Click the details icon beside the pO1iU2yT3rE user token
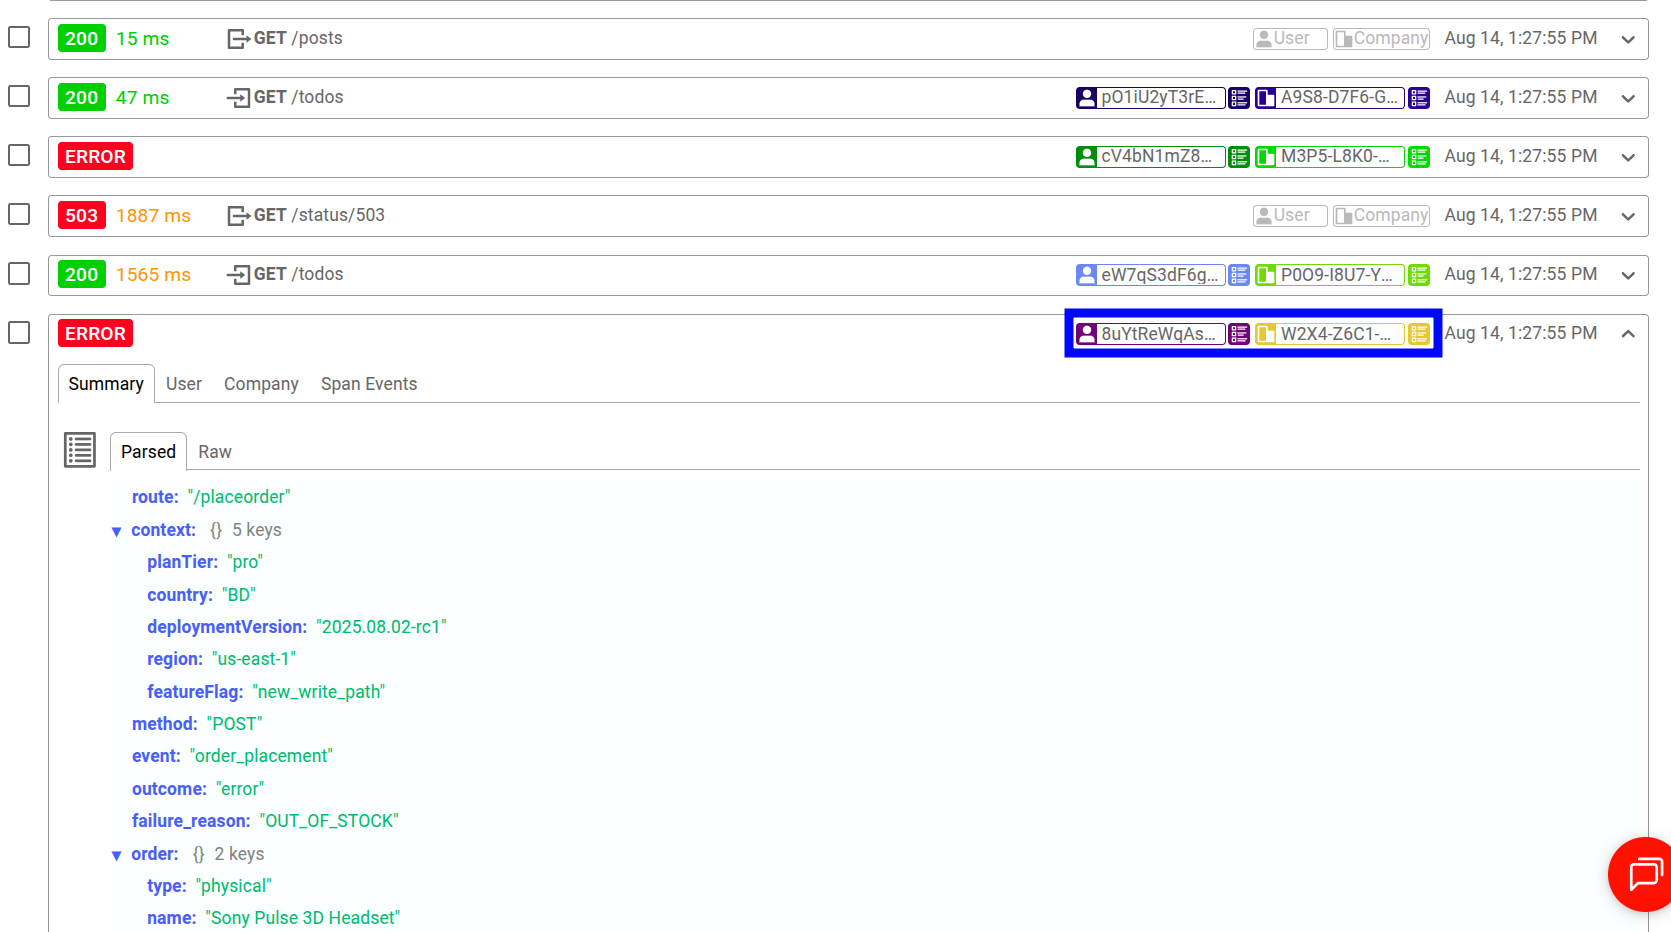The image size is (1671, 932). point(1239,97)
